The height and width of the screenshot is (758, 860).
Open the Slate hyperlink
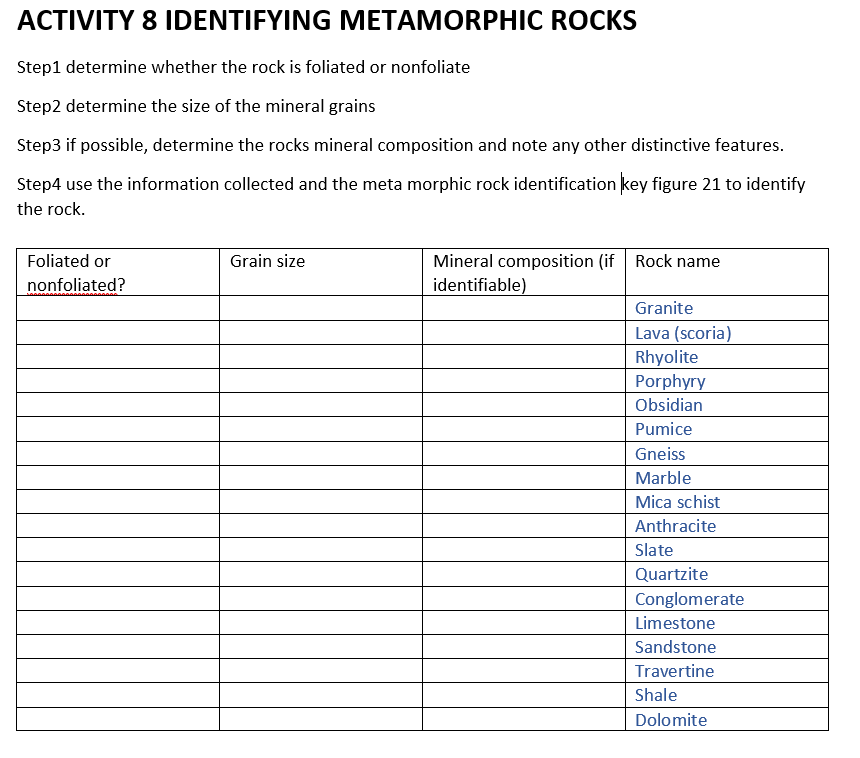(x=653, y=550)
